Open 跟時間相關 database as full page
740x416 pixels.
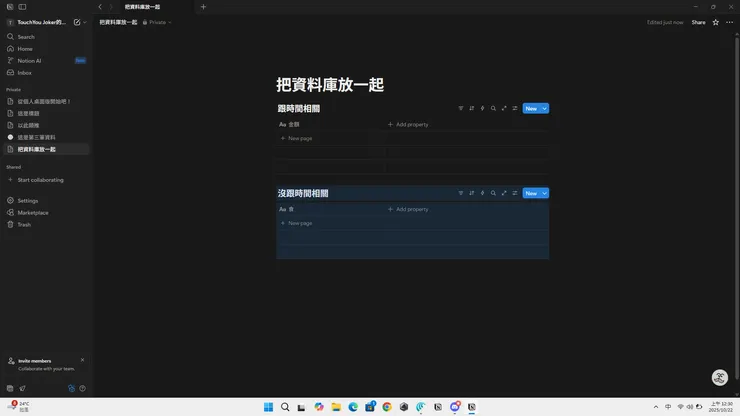point(504,108)
